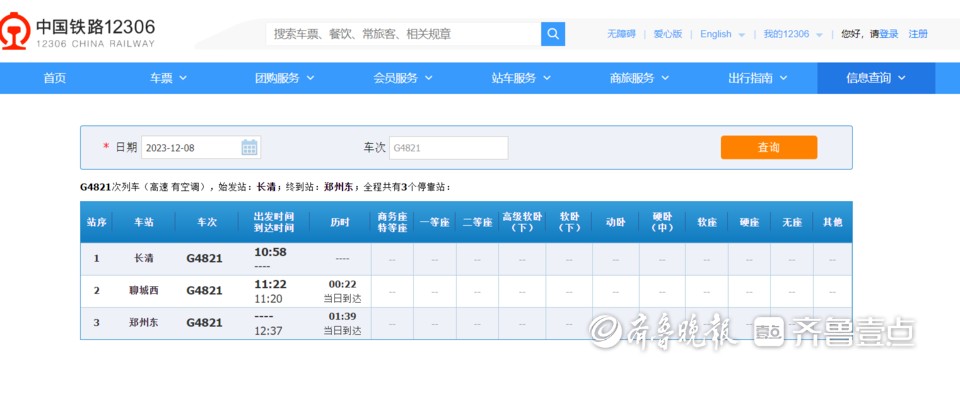Expand the 团购服务 dropdown menu

285,78
